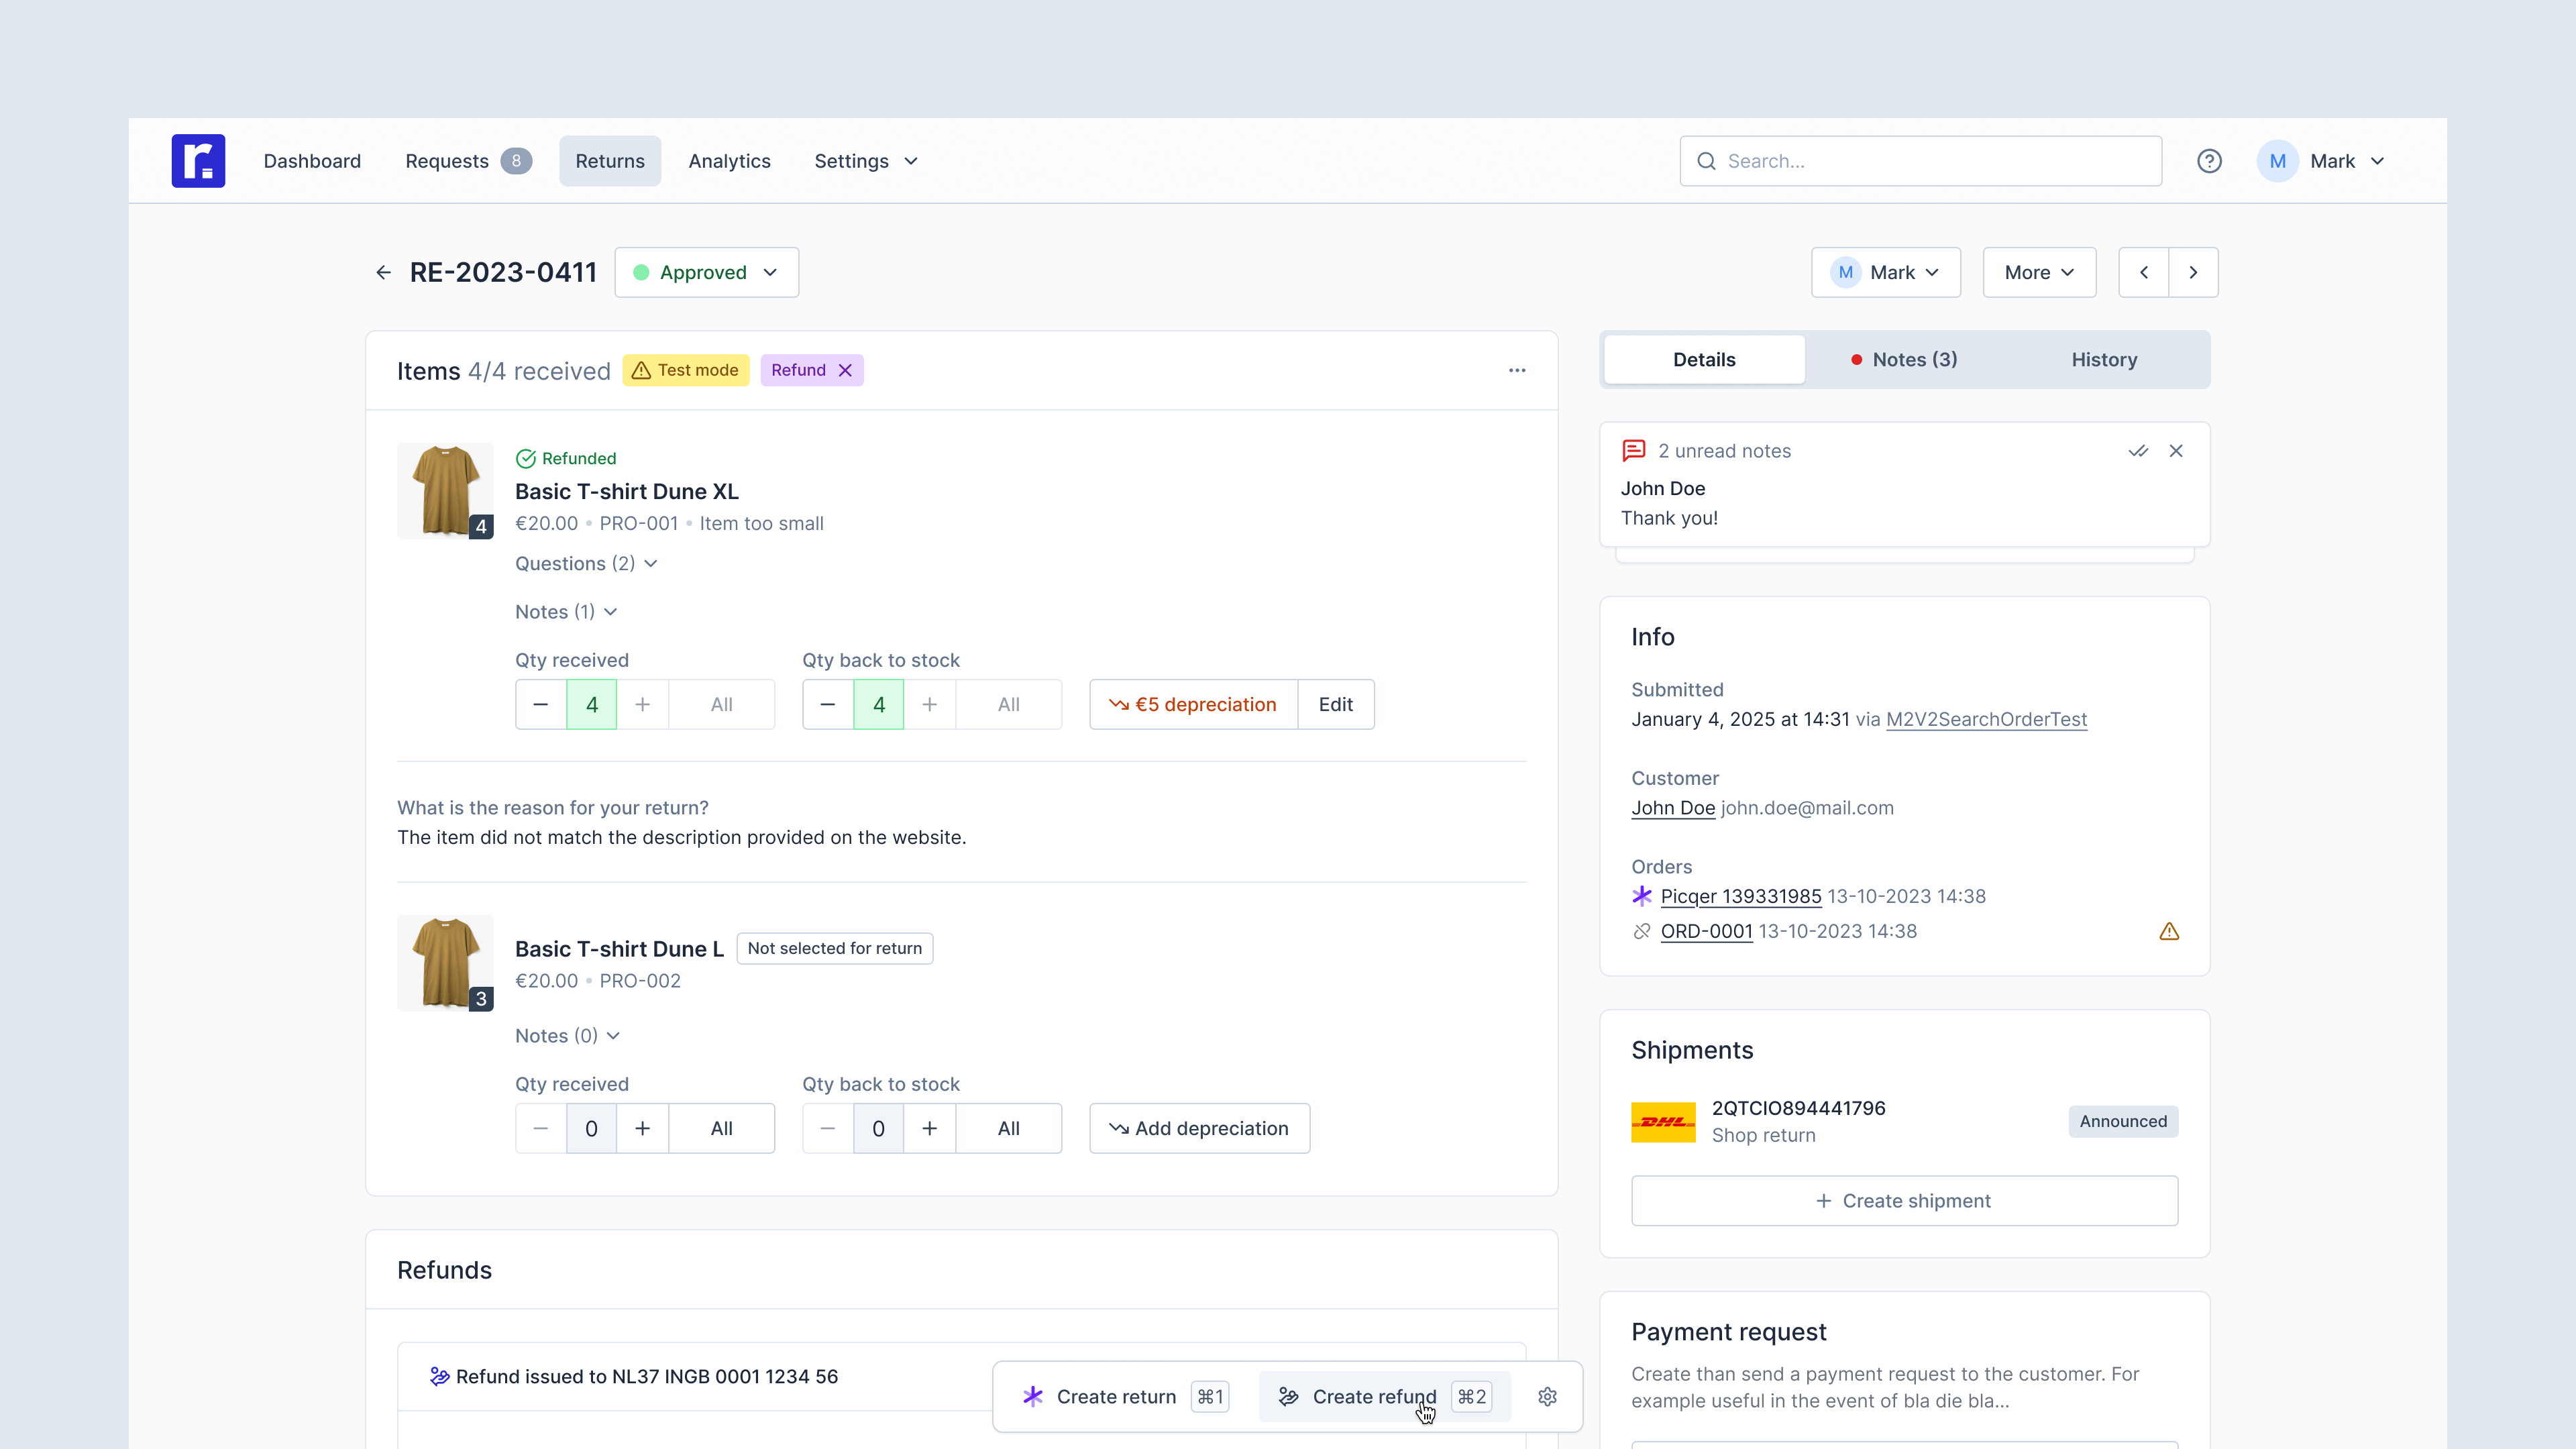Image resolution: width=2576 pixels, height=1449 pixels.
Task: Remove the Refund filter tag
Action: tap(845, 370)
